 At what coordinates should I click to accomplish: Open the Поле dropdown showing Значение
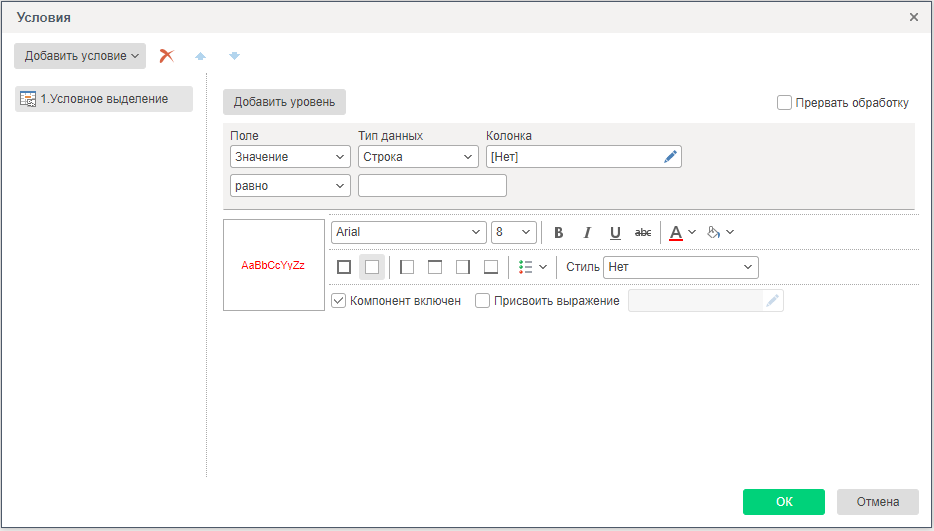click(290, 157)
